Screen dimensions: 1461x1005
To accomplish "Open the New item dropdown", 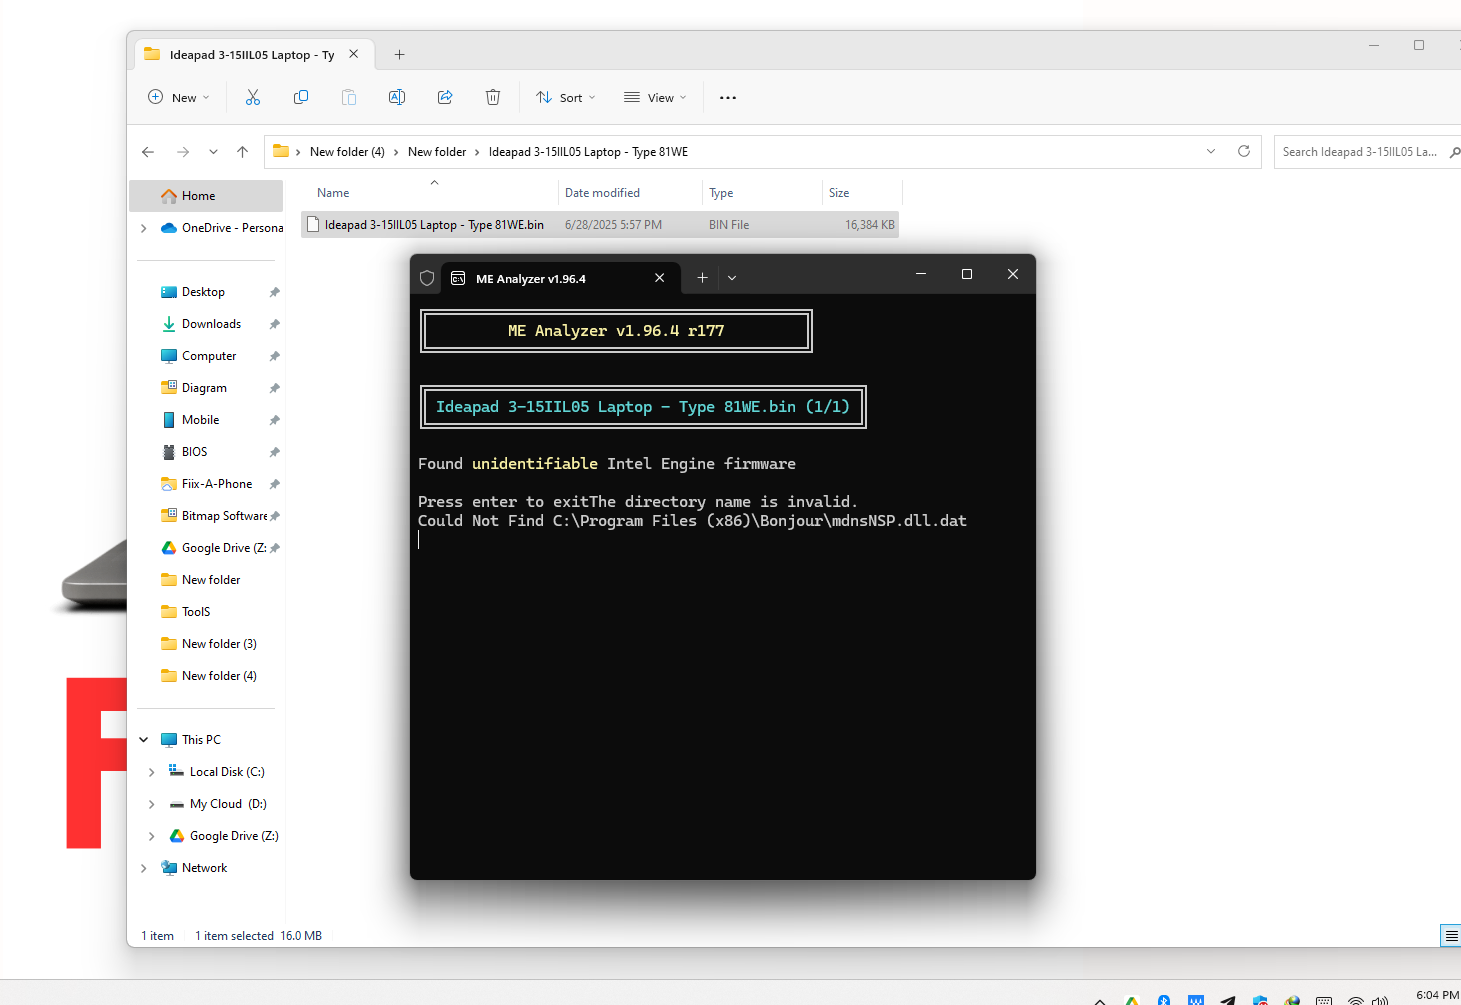I will pyautogui.click(x=179, y=98).
